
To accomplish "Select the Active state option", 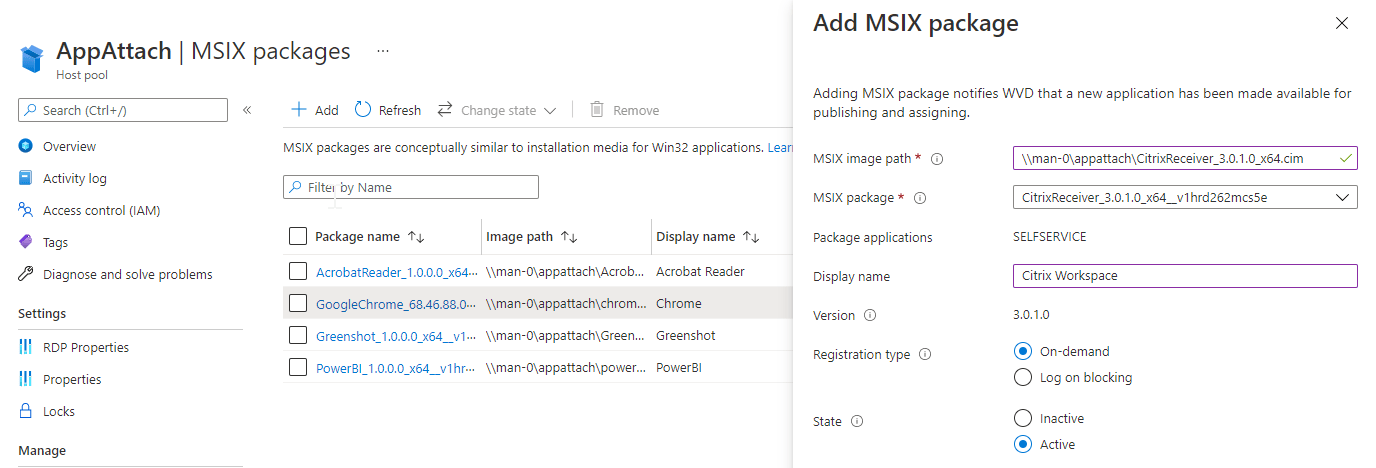I will [x=1023, y=444].
